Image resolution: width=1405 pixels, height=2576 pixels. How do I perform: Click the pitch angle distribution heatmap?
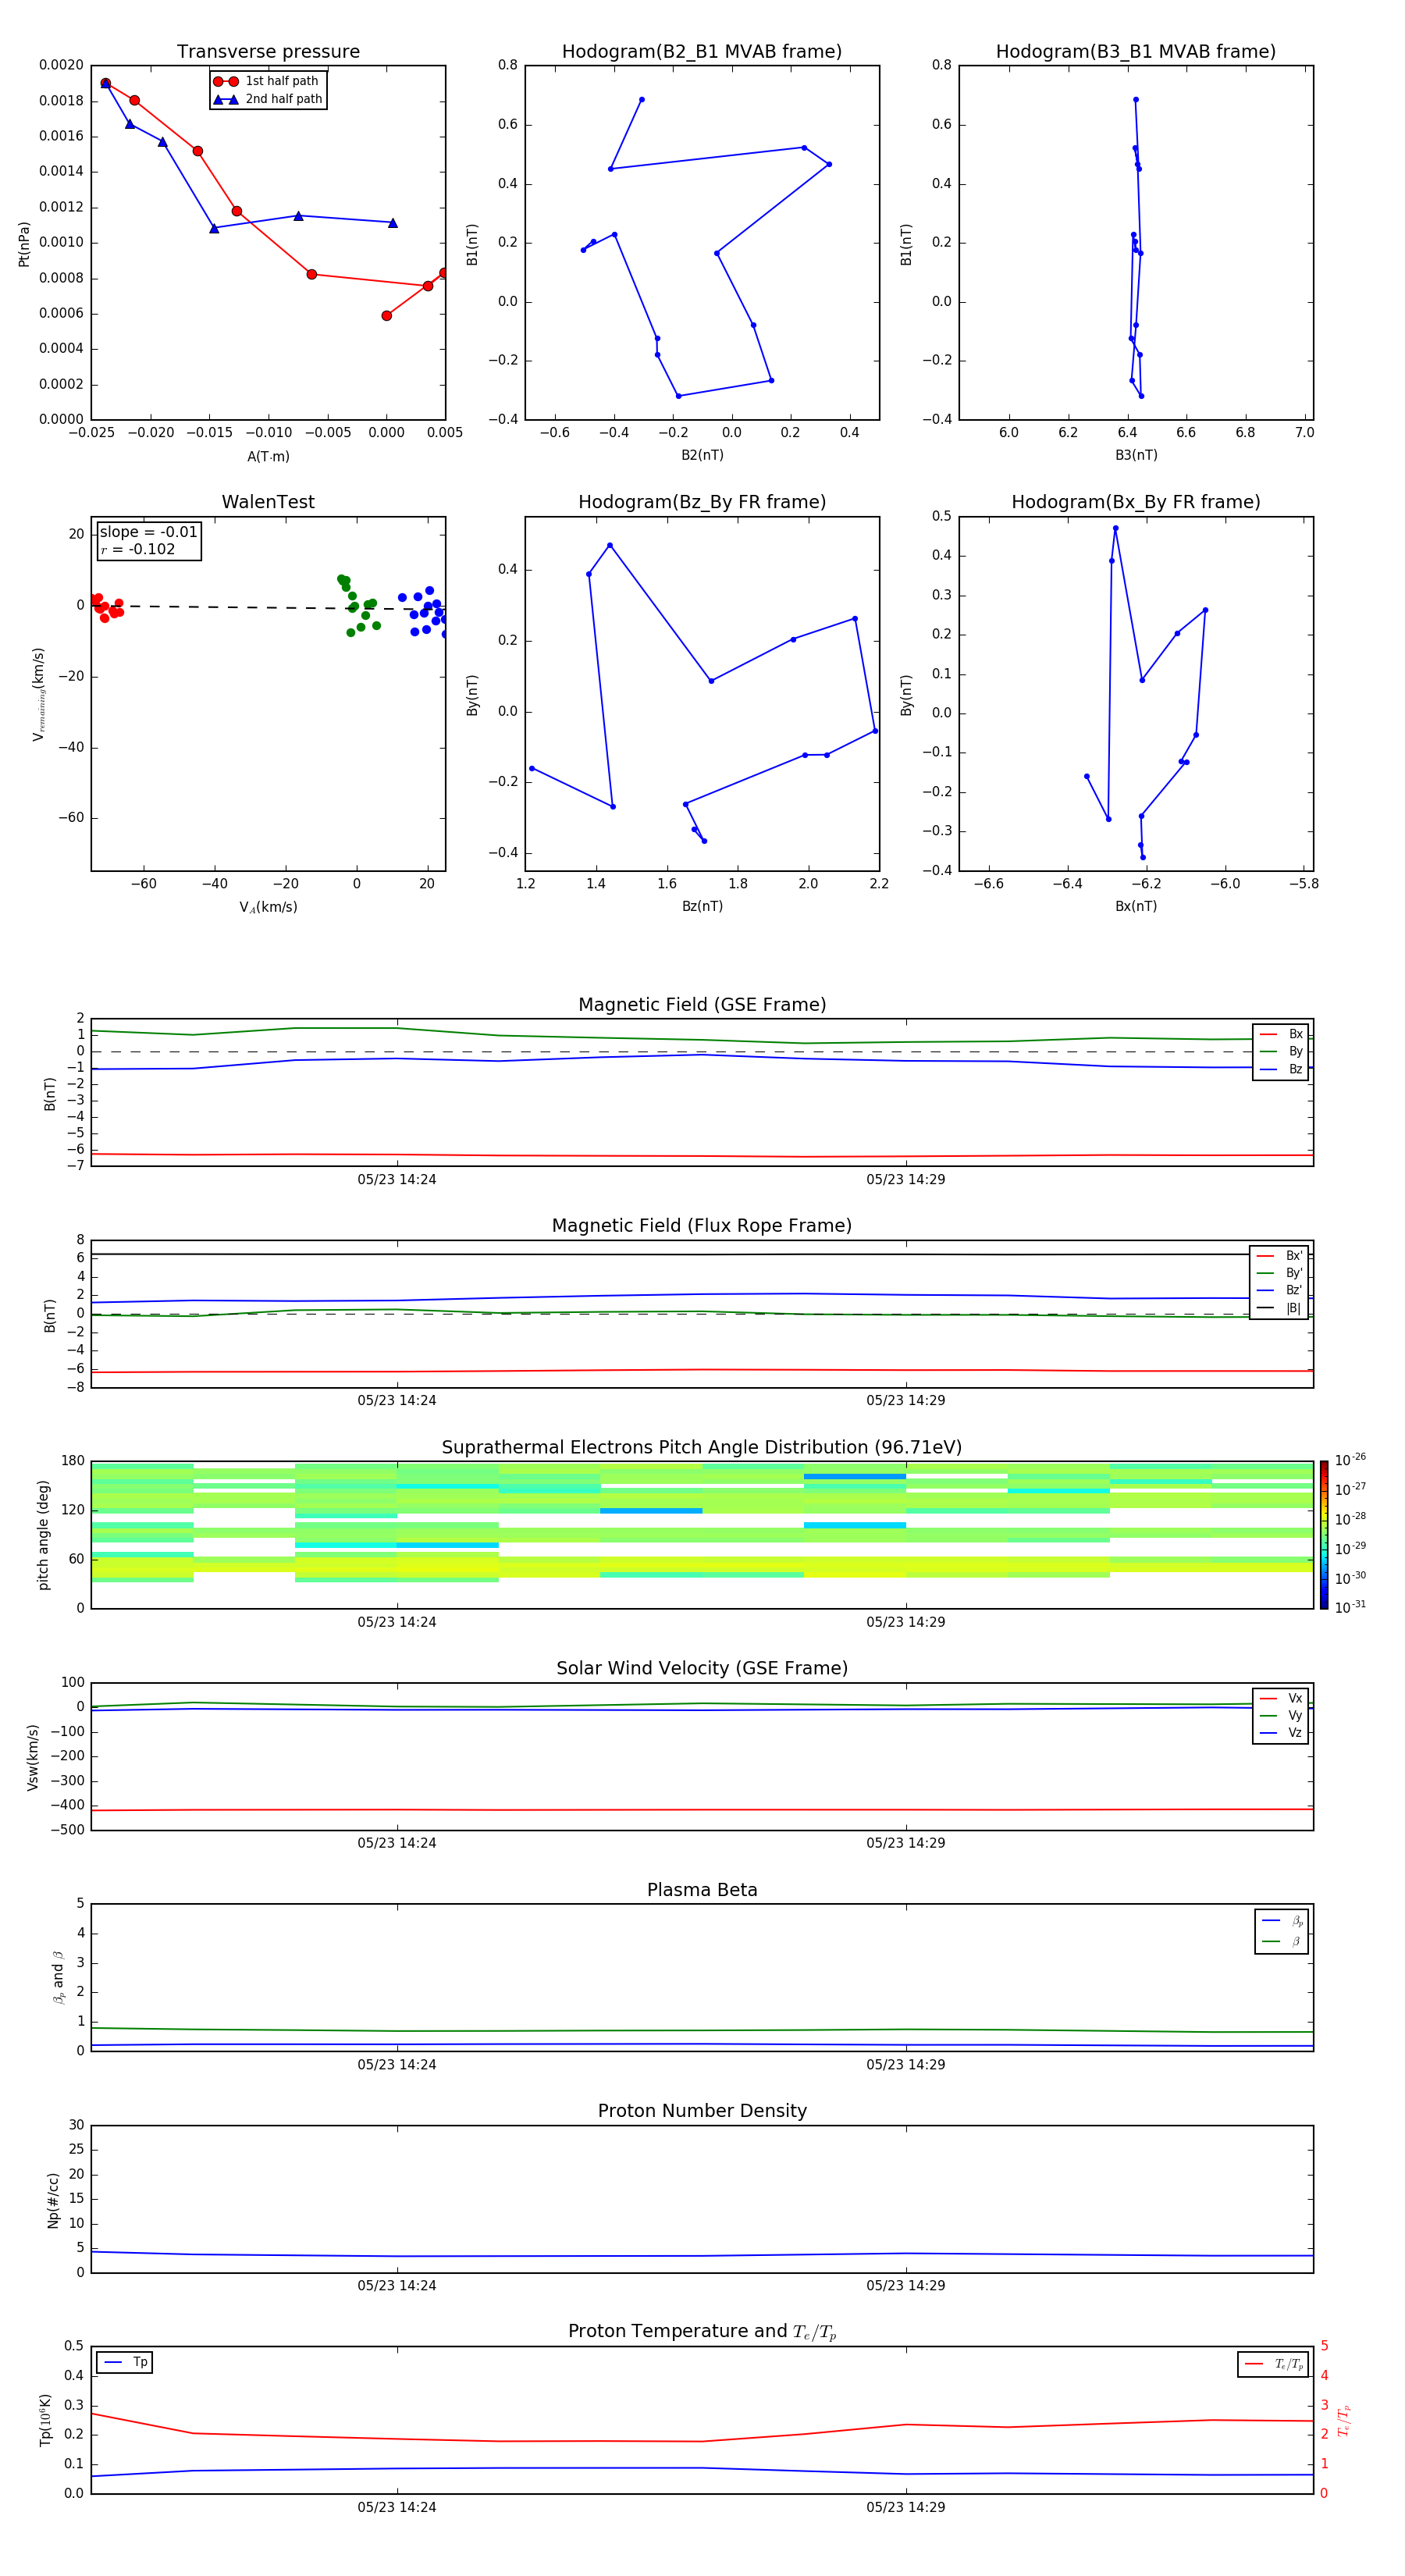click(702, 1535)
